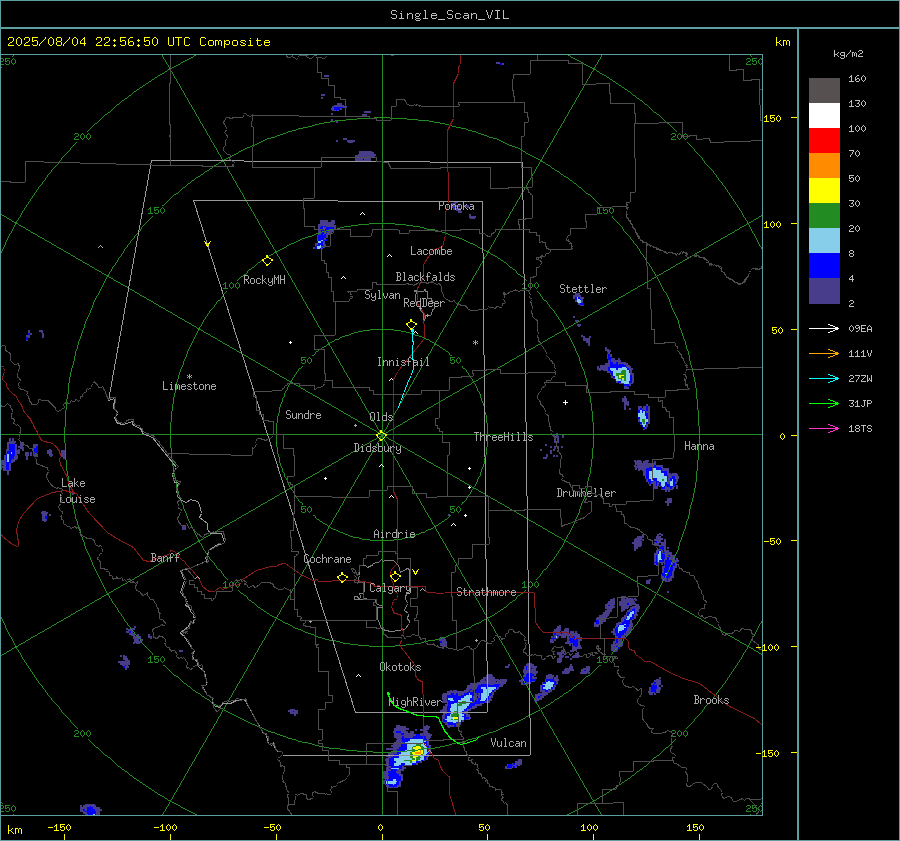The width and height of the screenshot is (900, 841).
Task: Click the purple 2-4 color swatch
Action: [x=824, y=290]
